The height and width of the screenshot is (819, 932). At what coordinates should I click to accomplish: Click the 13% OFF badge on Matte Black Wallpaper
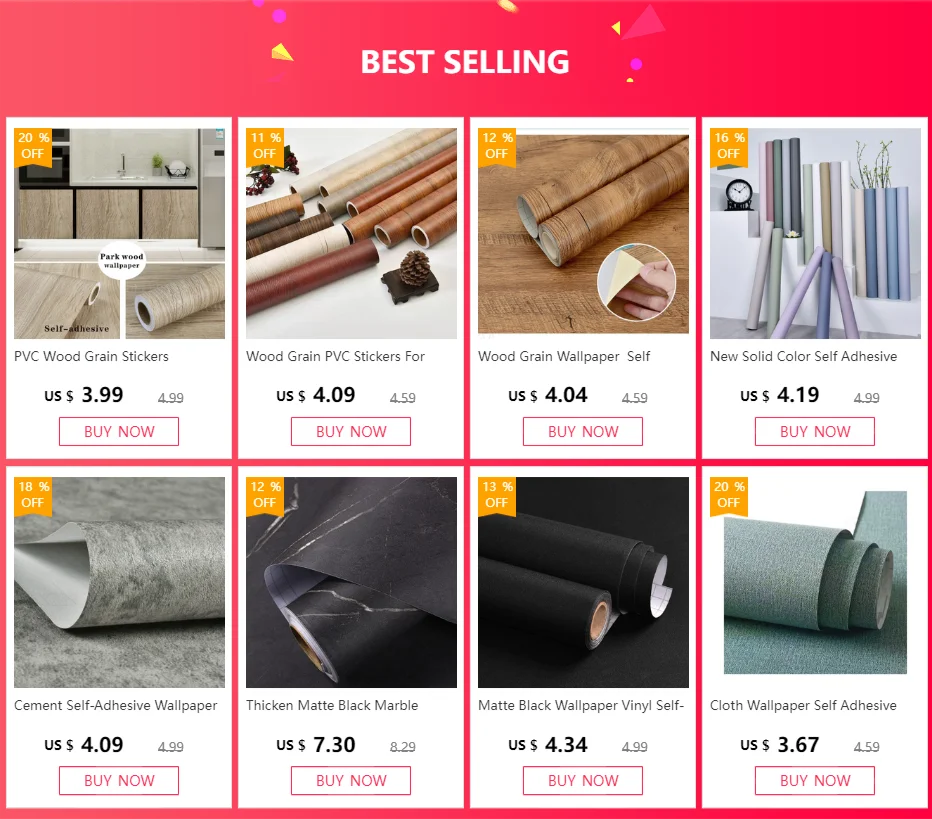pyautogui.click(x=497, y=495)
